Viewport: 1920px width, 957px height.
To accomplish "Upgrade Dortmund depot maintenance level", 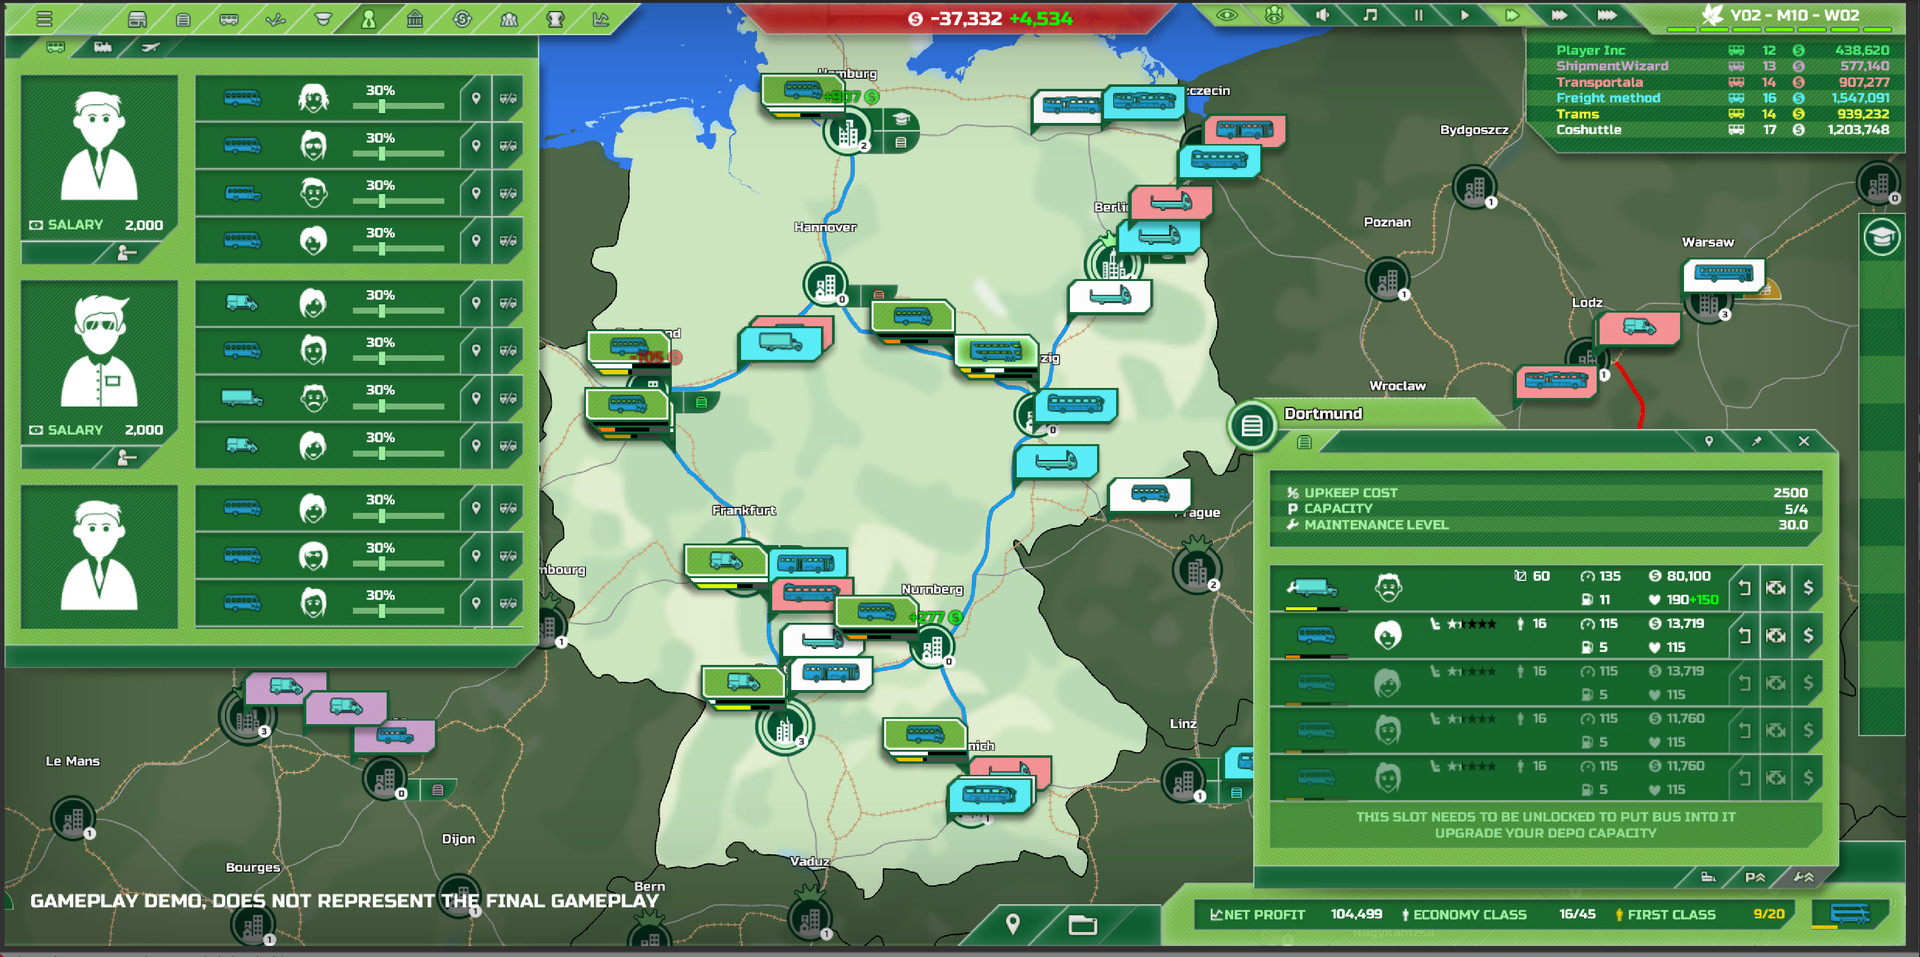I will (1803, 877).
